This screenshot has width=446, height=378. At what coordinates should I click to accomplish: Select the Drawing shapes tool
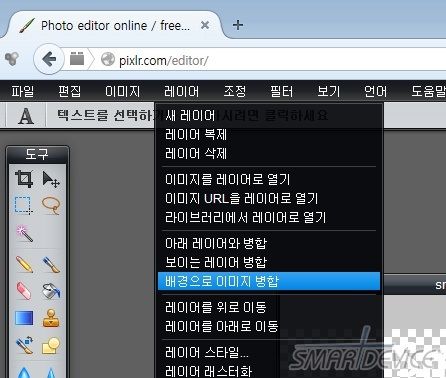[51, 345]
